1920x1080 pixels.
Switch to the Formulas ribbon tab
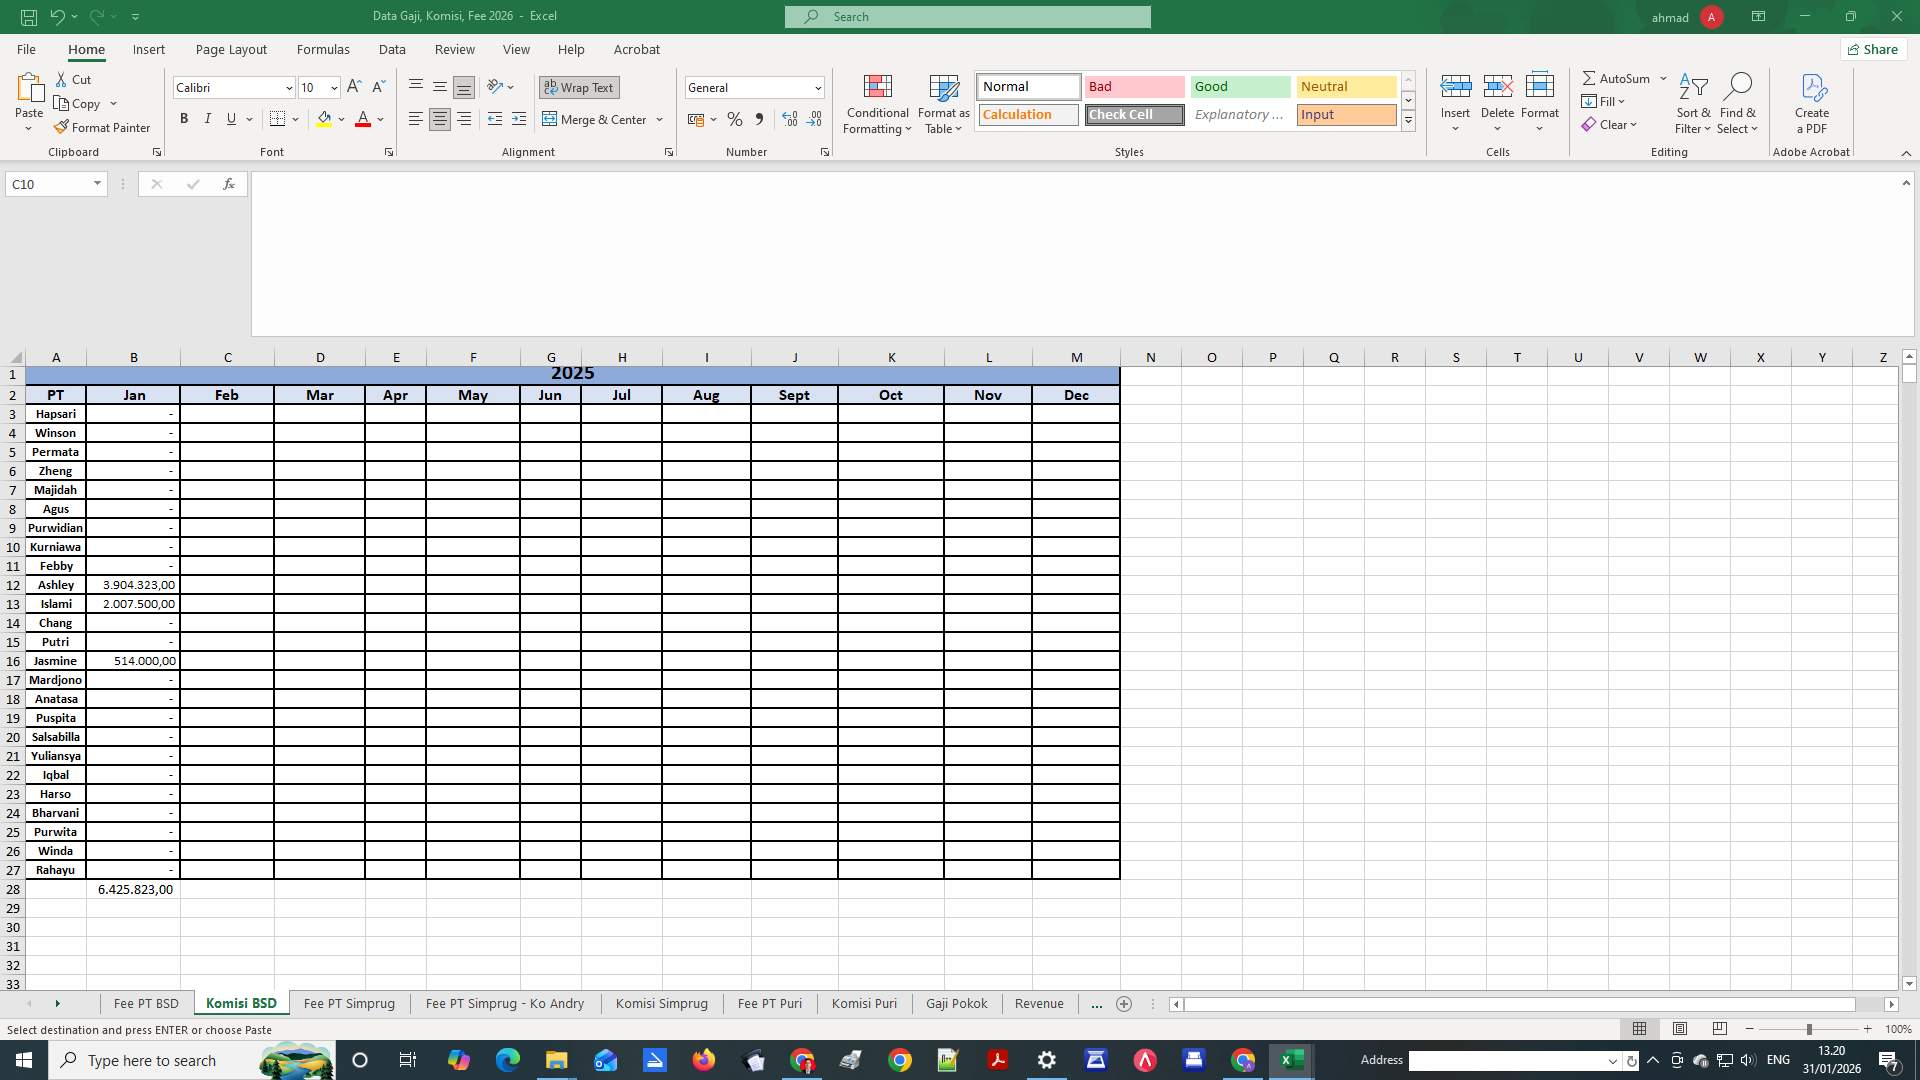click(323, 49)
